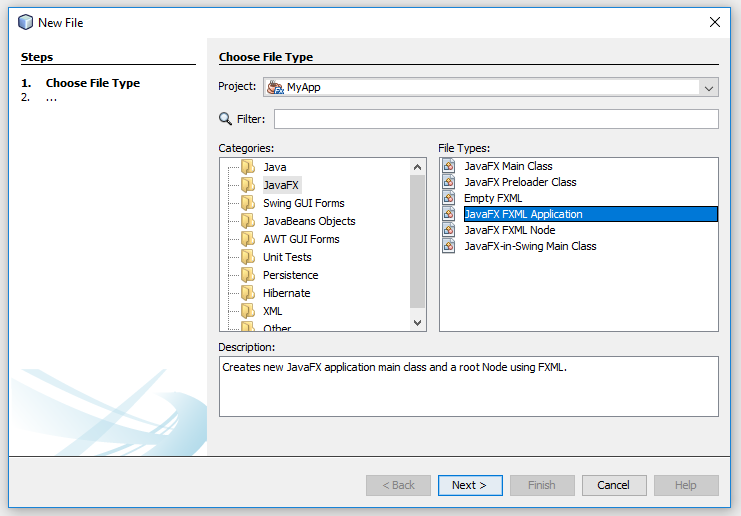
Task: Select the JavaFX category
Action: (x=281, y=185)
